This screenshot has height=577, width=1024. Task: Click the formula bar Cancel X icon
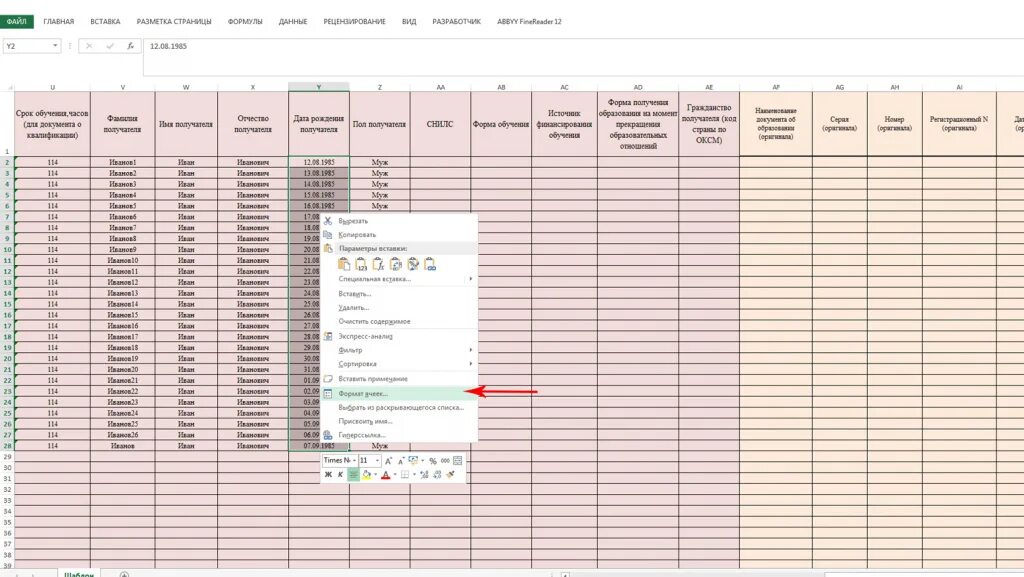(x=89, y=46)
